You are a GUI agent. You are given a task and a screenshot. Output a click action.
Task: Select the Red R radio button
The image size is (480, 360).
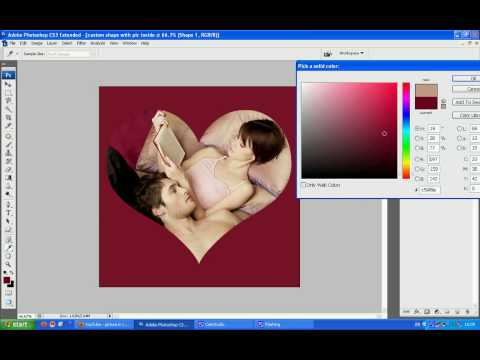point(417,159)
